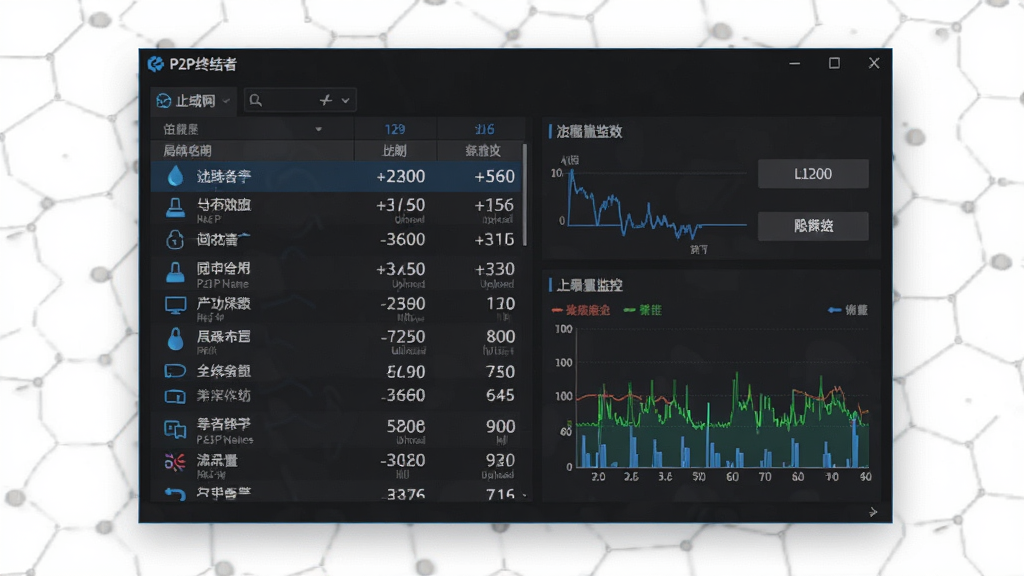Click the 129 column header

coord(394,129)
